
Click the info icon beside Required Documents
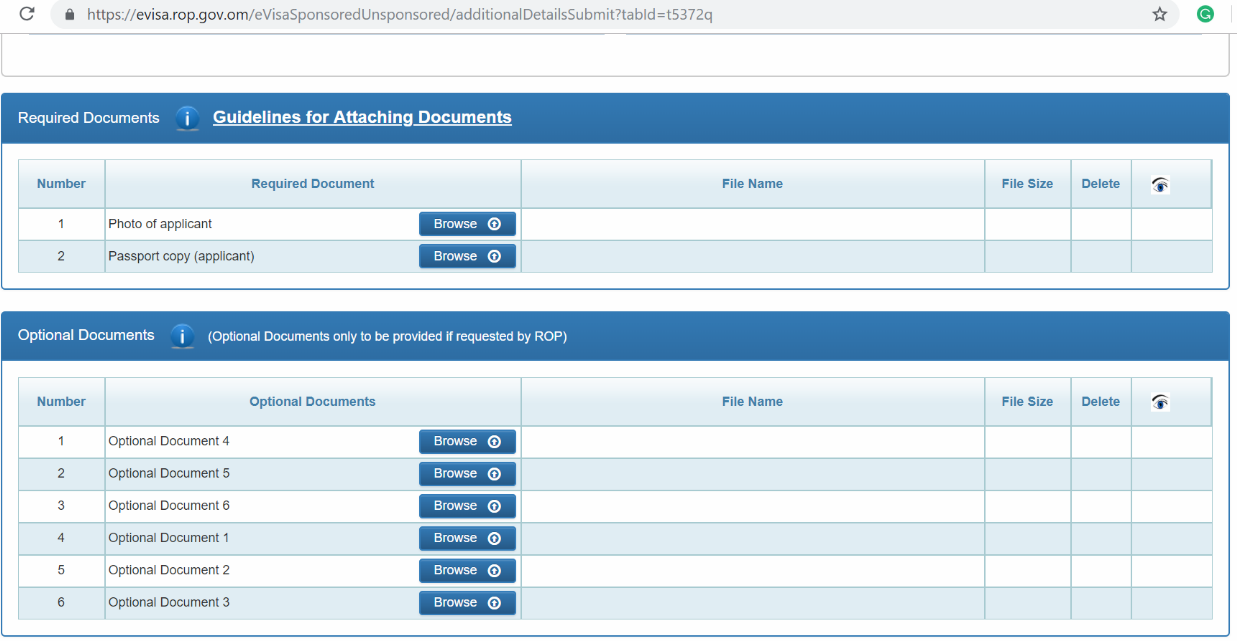click(187, 118)
